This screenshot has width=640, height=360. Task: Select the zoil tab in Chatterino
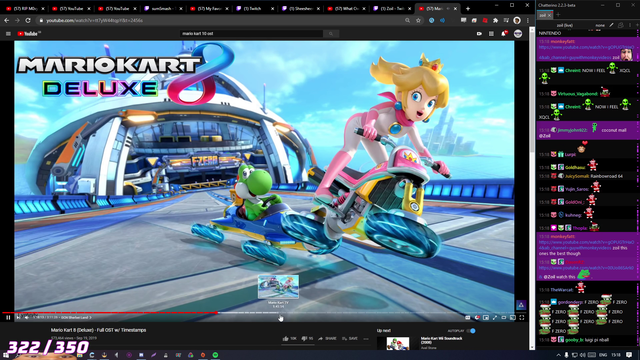545,15
